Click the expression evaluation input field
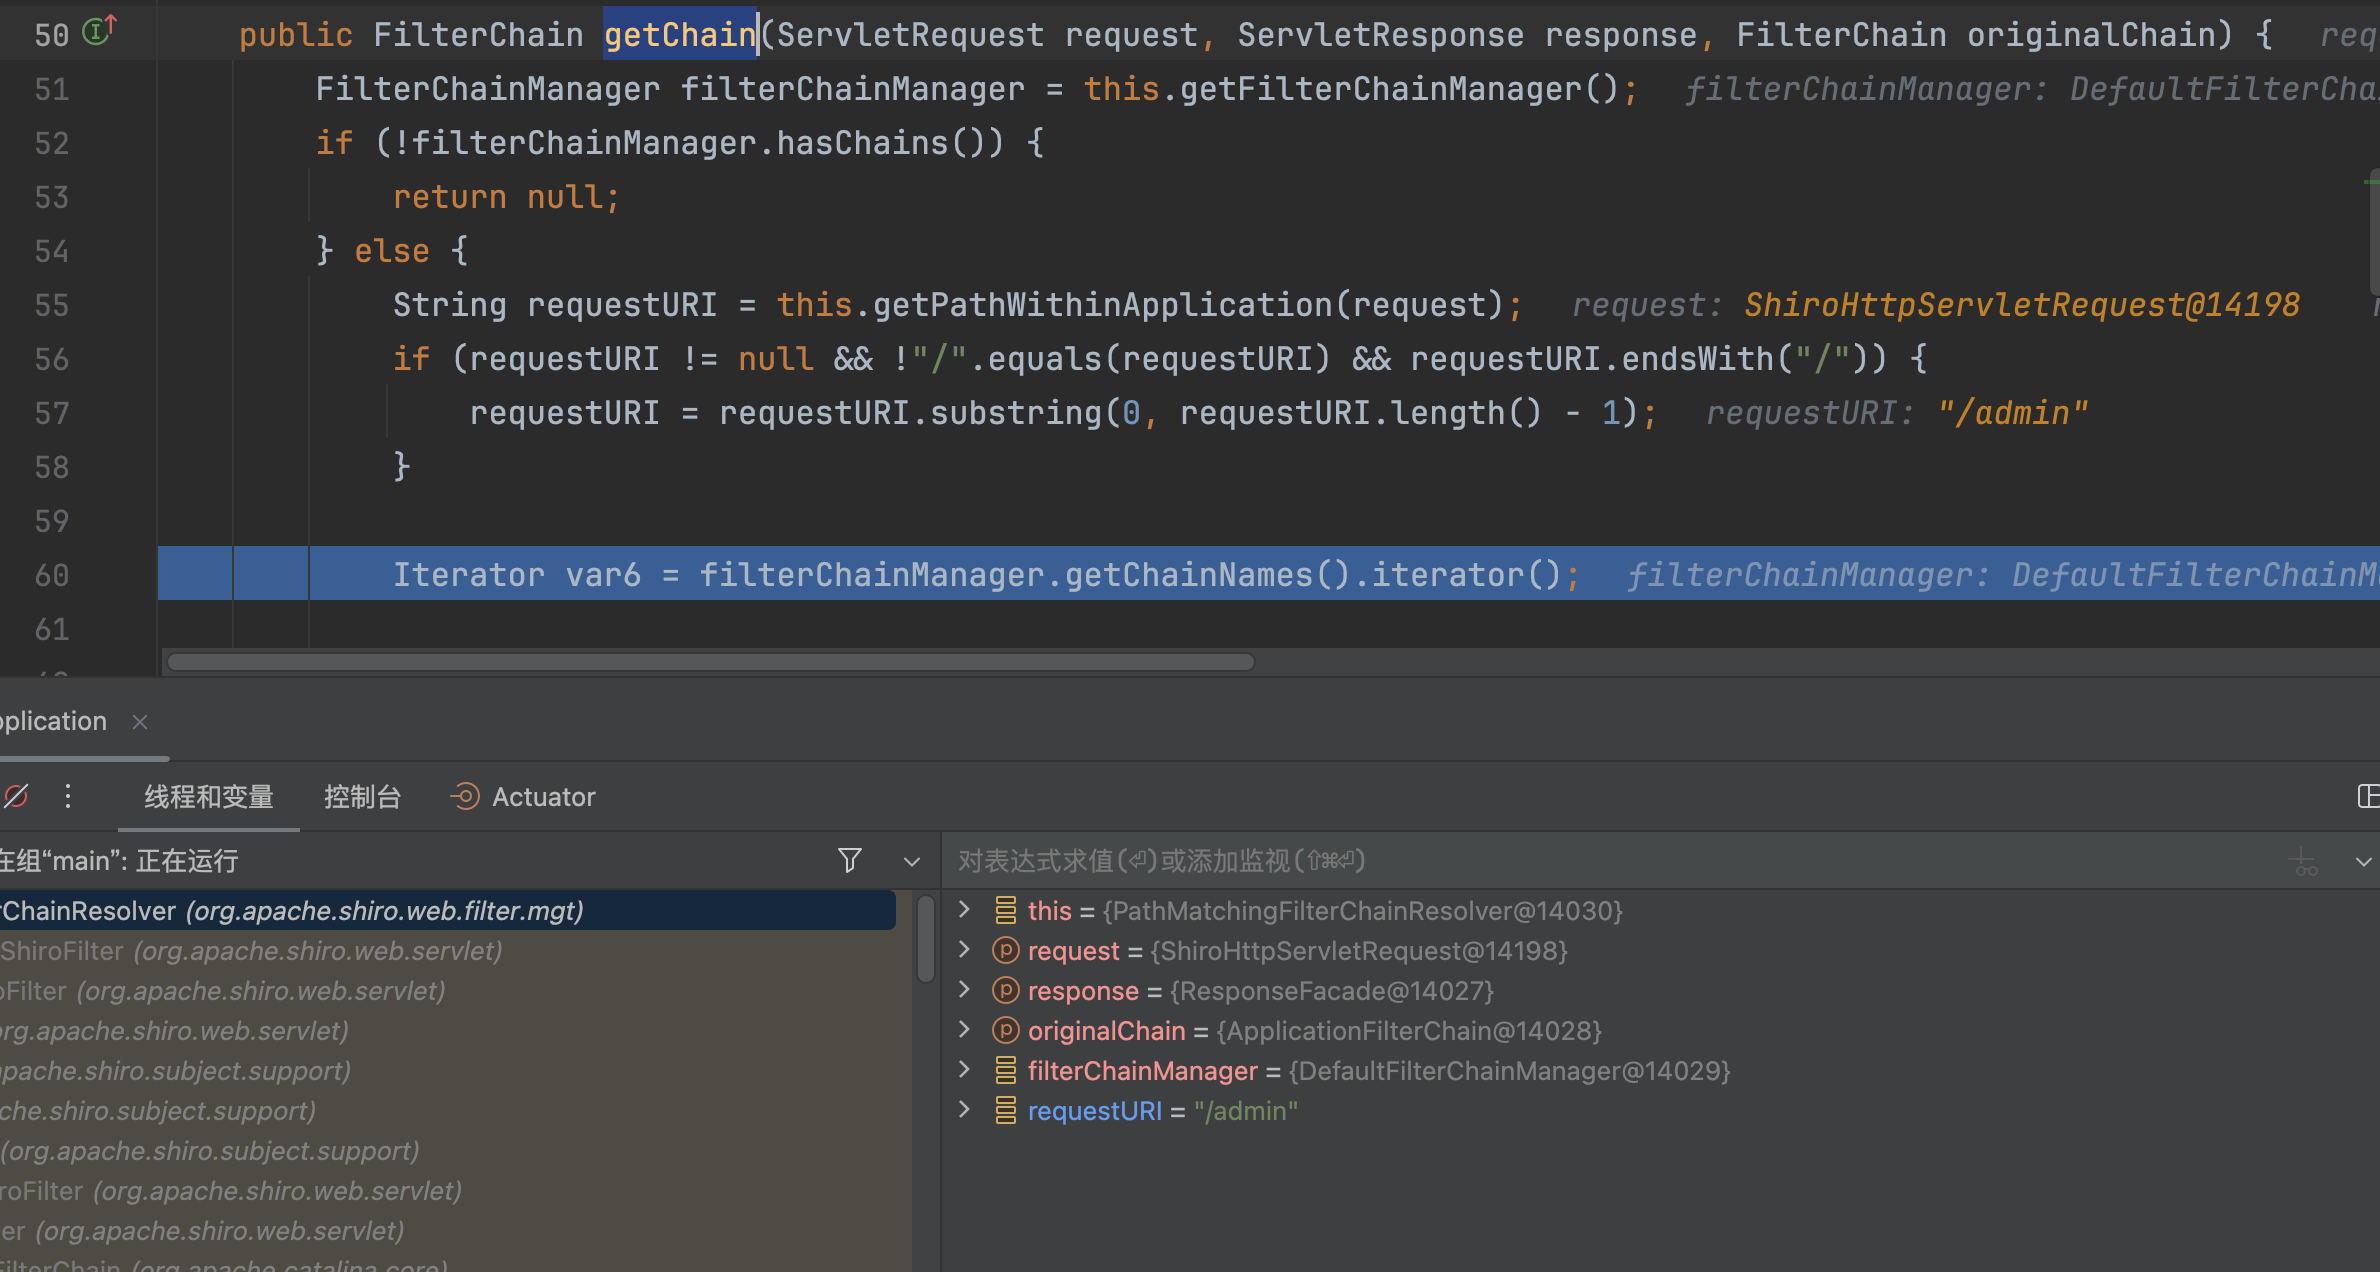2380x1272 pixels. 1500,861
